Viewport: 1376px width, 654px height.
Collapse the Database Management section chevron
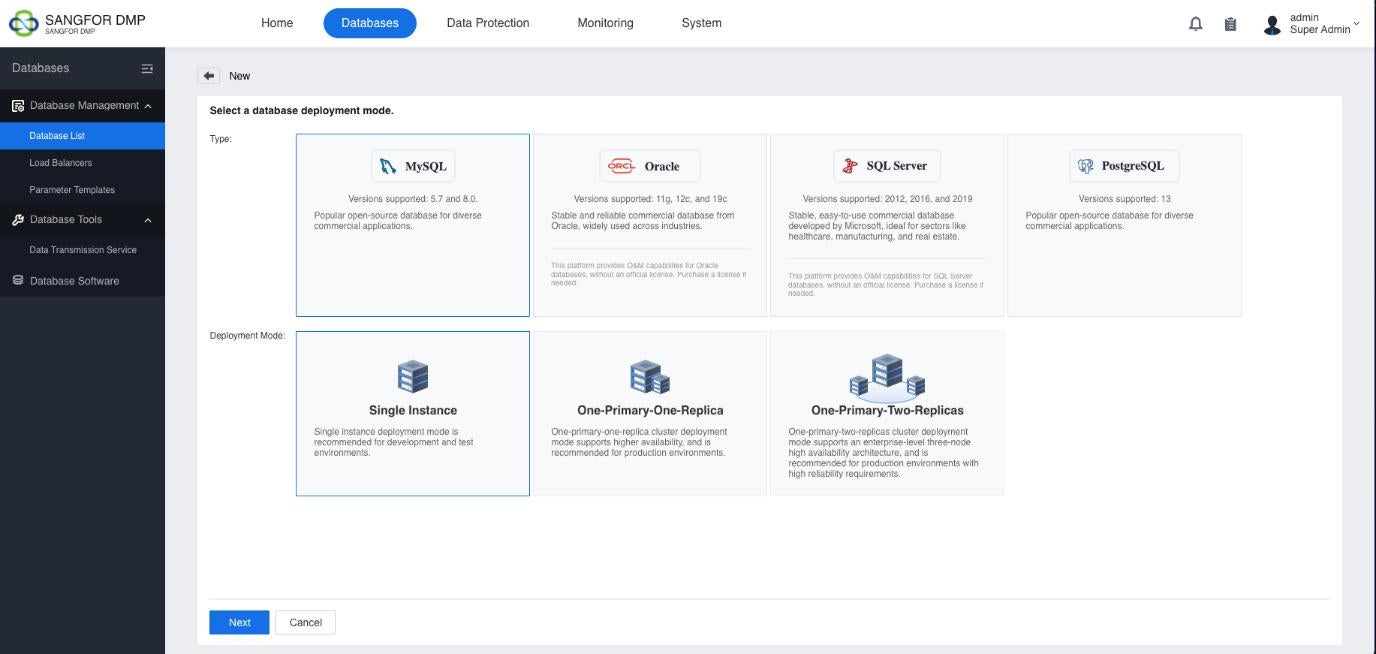tap(148, 106)
